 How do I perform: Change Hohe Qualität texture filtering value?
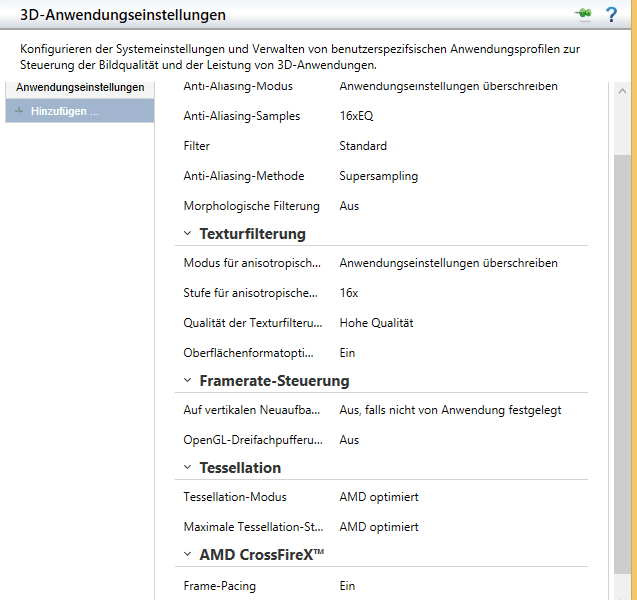coord(376,323)
